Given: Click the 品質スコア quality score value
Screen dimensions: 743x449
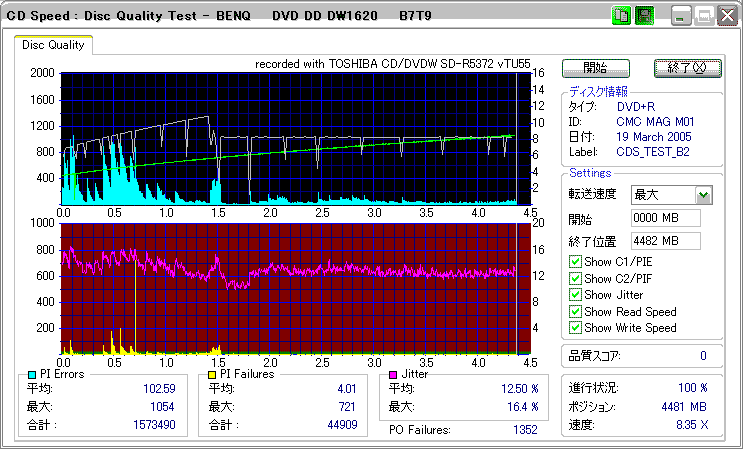Looking at the screenshot, I should (x=703, y=356).
